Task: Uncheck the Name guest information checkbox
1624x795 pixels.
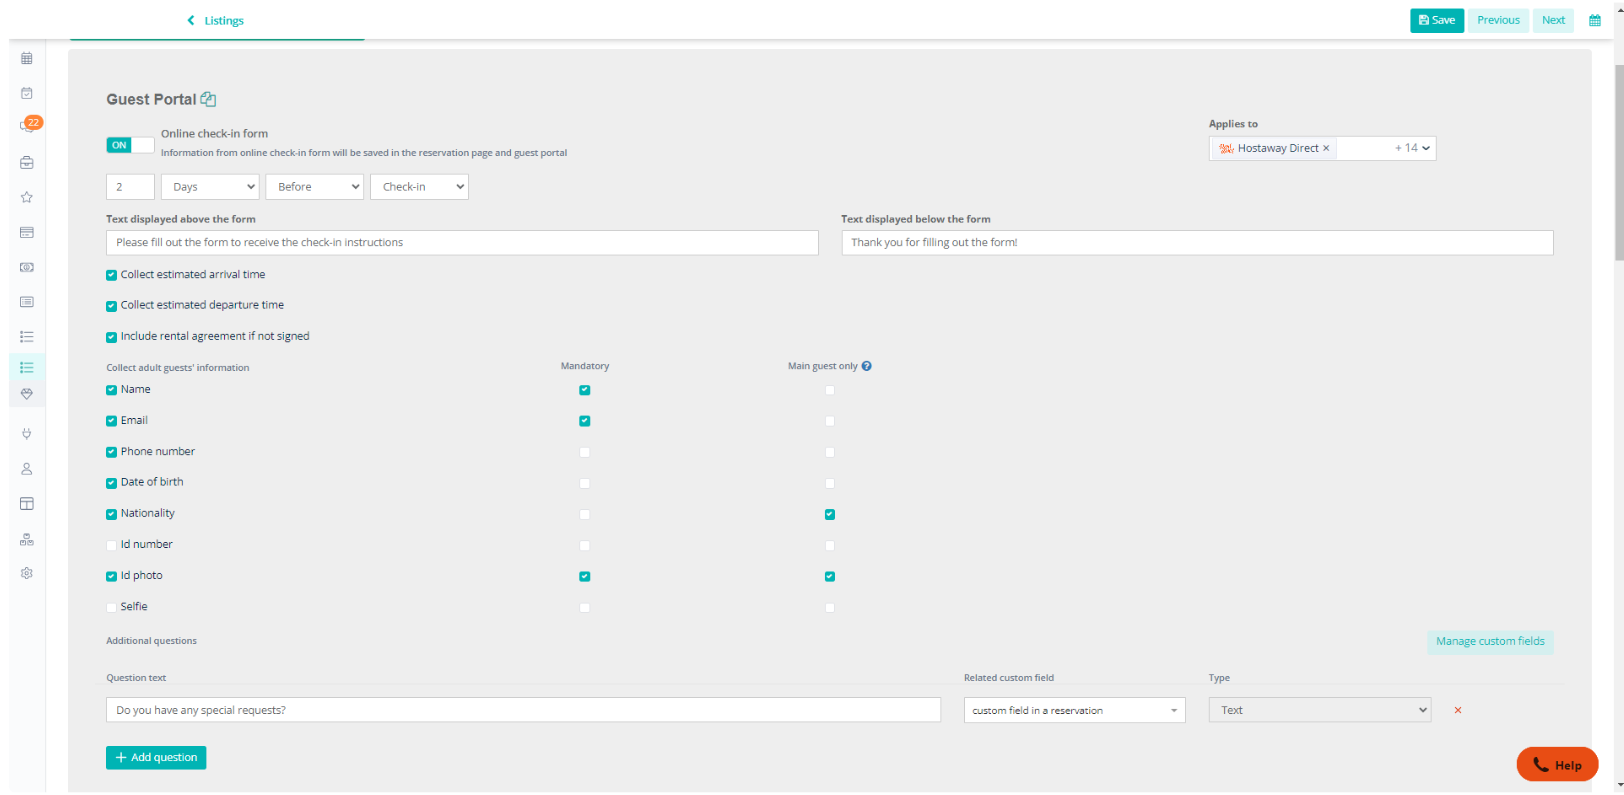Action: pos(111,390)
